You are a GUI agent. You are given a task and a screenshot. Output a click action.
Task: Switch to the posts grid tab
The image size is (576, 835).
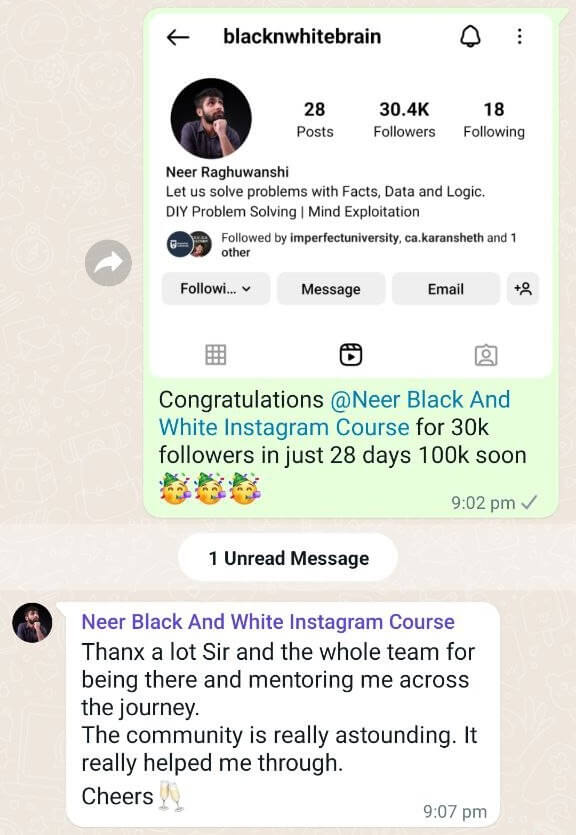click(x=216, y=355)
